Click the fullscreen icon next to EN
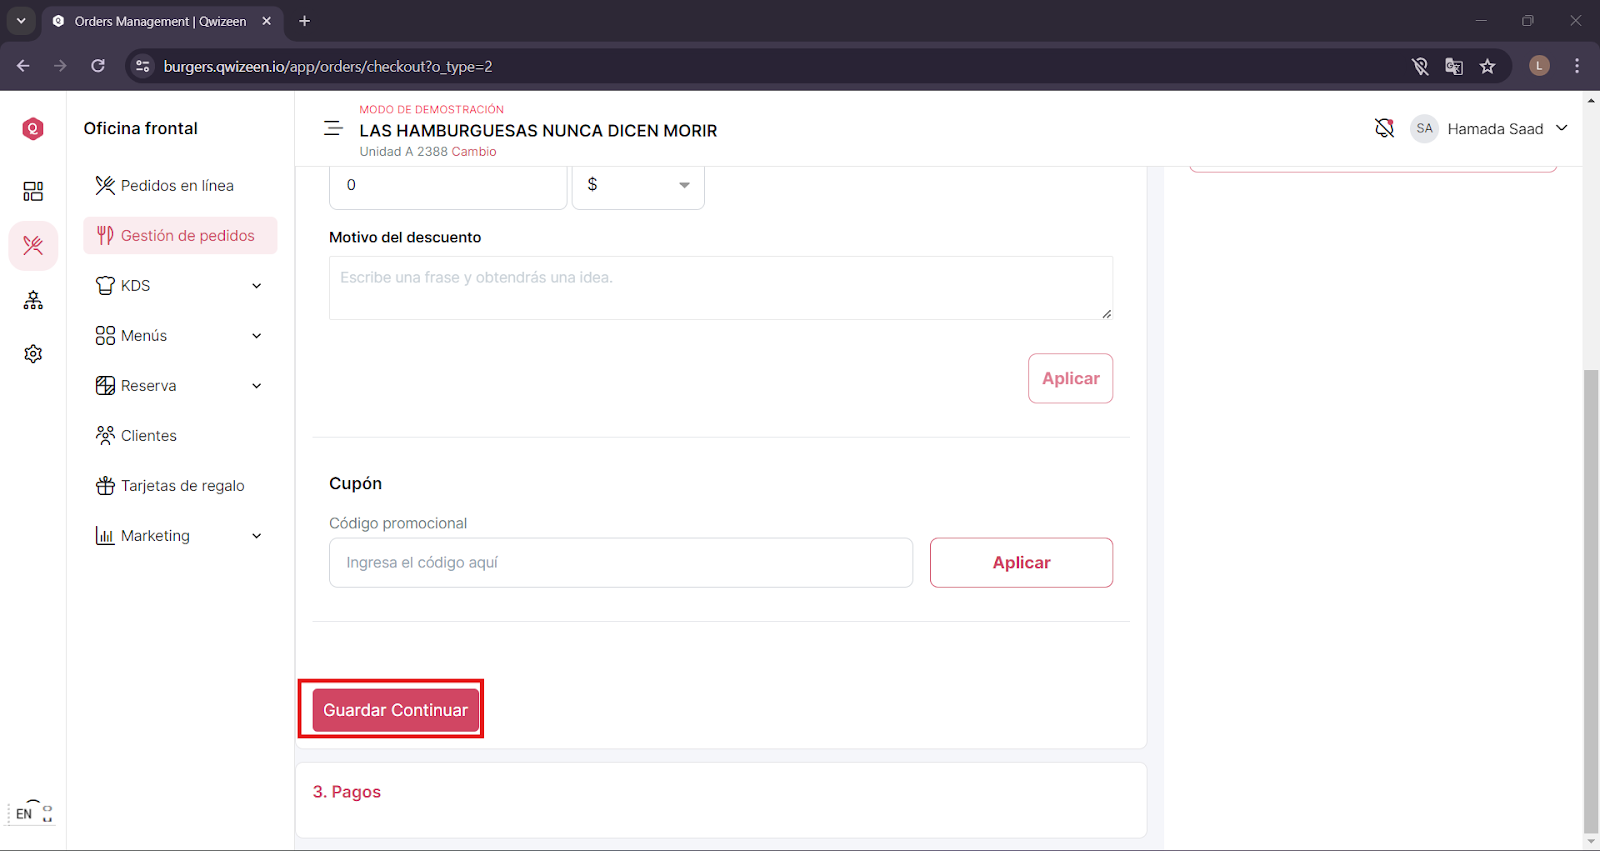Screen dimensions: 1600x851 point(47,814)
